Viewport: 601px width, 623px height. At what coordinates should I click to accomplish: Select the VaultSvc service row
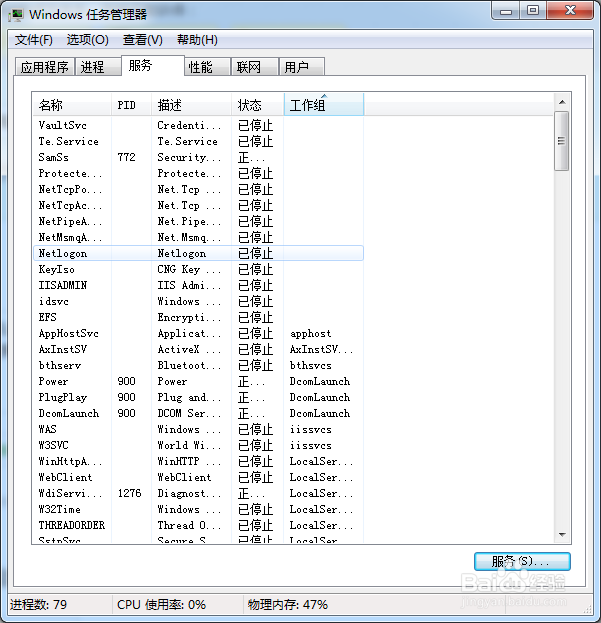point(199,126)
